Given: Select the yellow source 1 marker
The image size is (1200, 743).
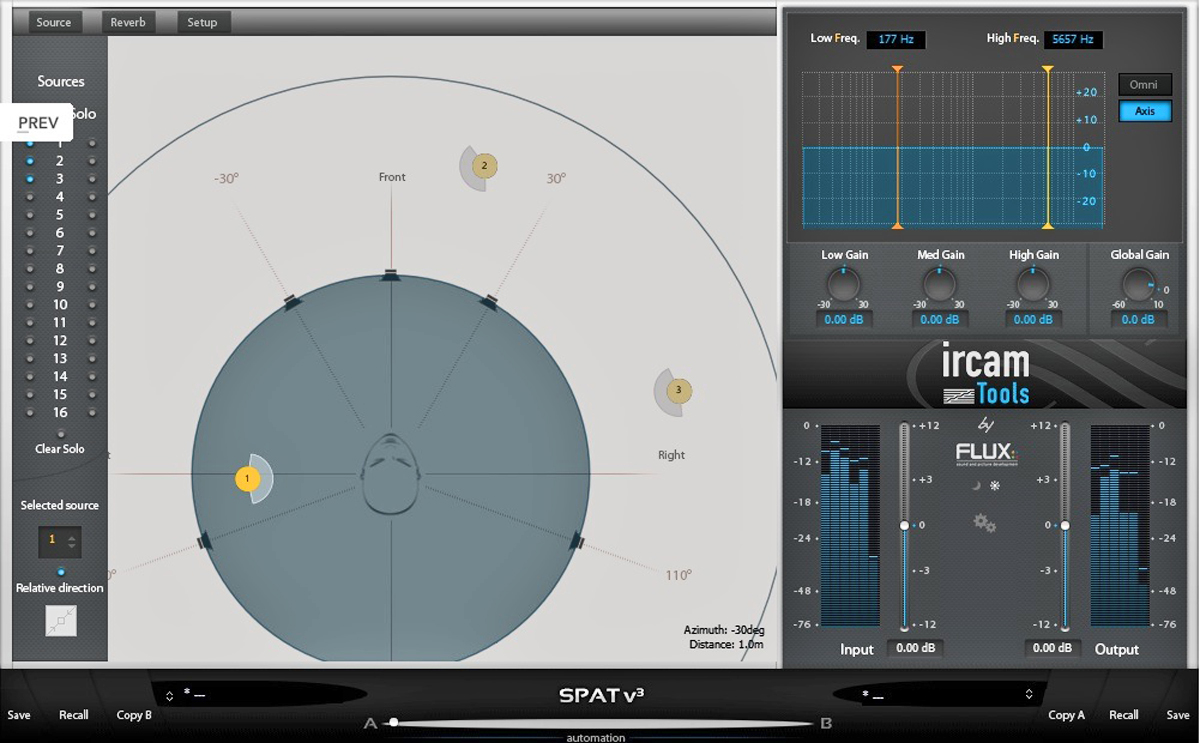Looking at the screenshot, I should pos(247,479).
